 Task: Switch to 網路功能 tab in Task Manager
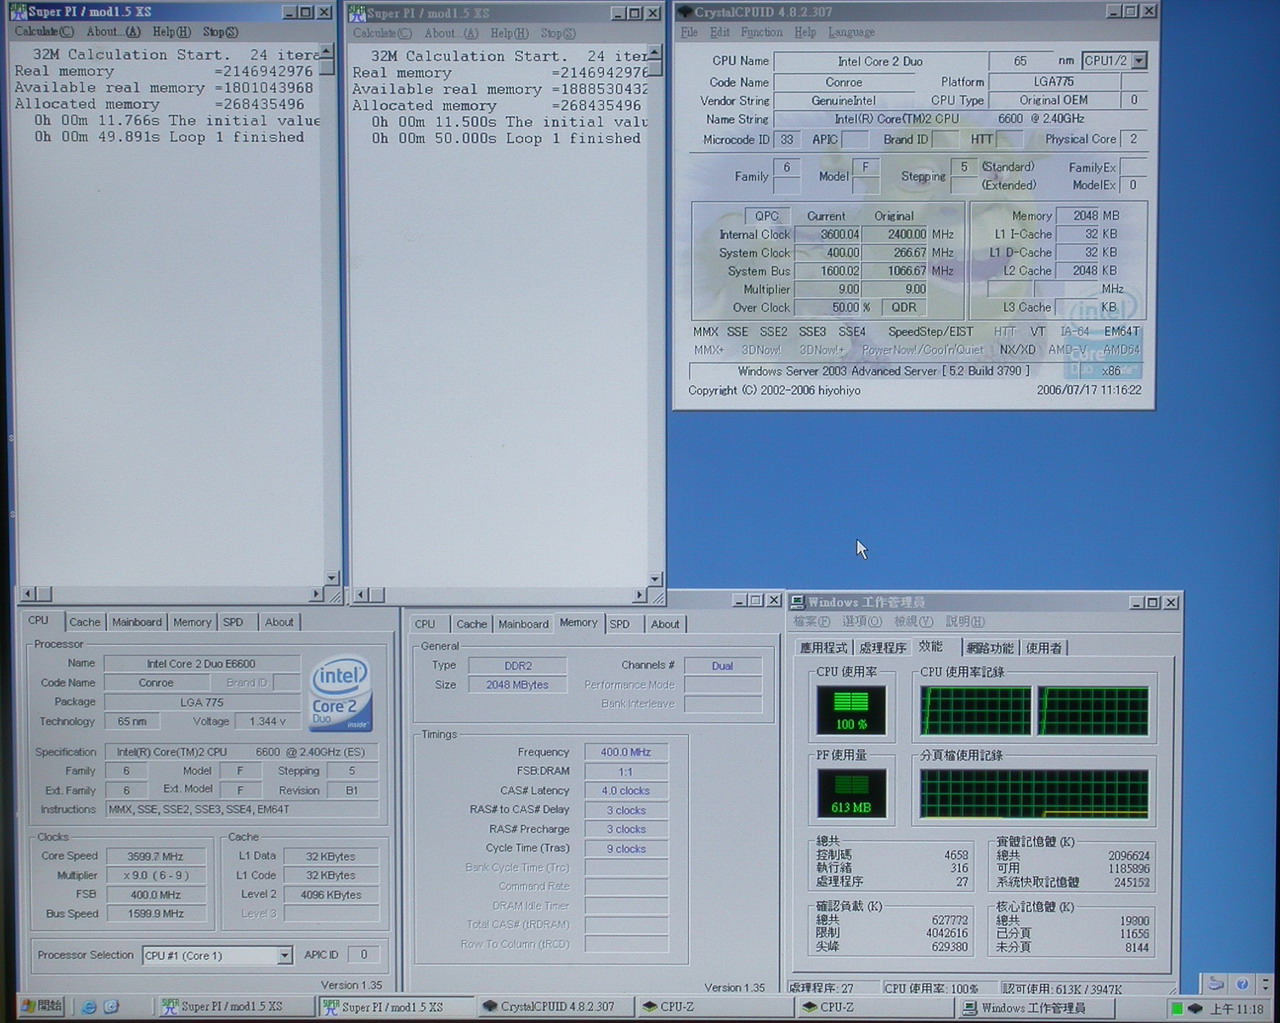tap(990, 648)
